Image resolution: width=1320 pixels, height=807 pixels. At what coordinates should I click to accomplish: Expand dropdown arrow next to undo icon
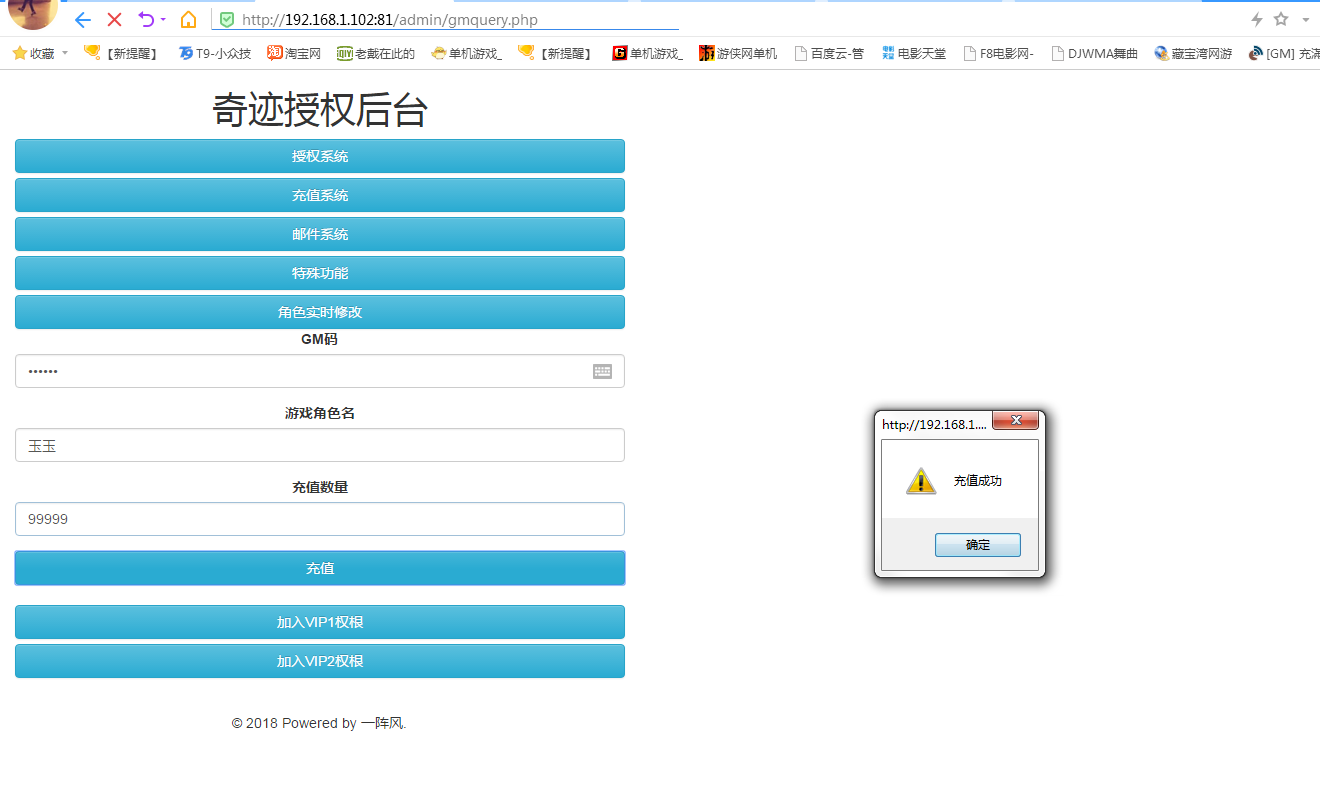point(163,20)
